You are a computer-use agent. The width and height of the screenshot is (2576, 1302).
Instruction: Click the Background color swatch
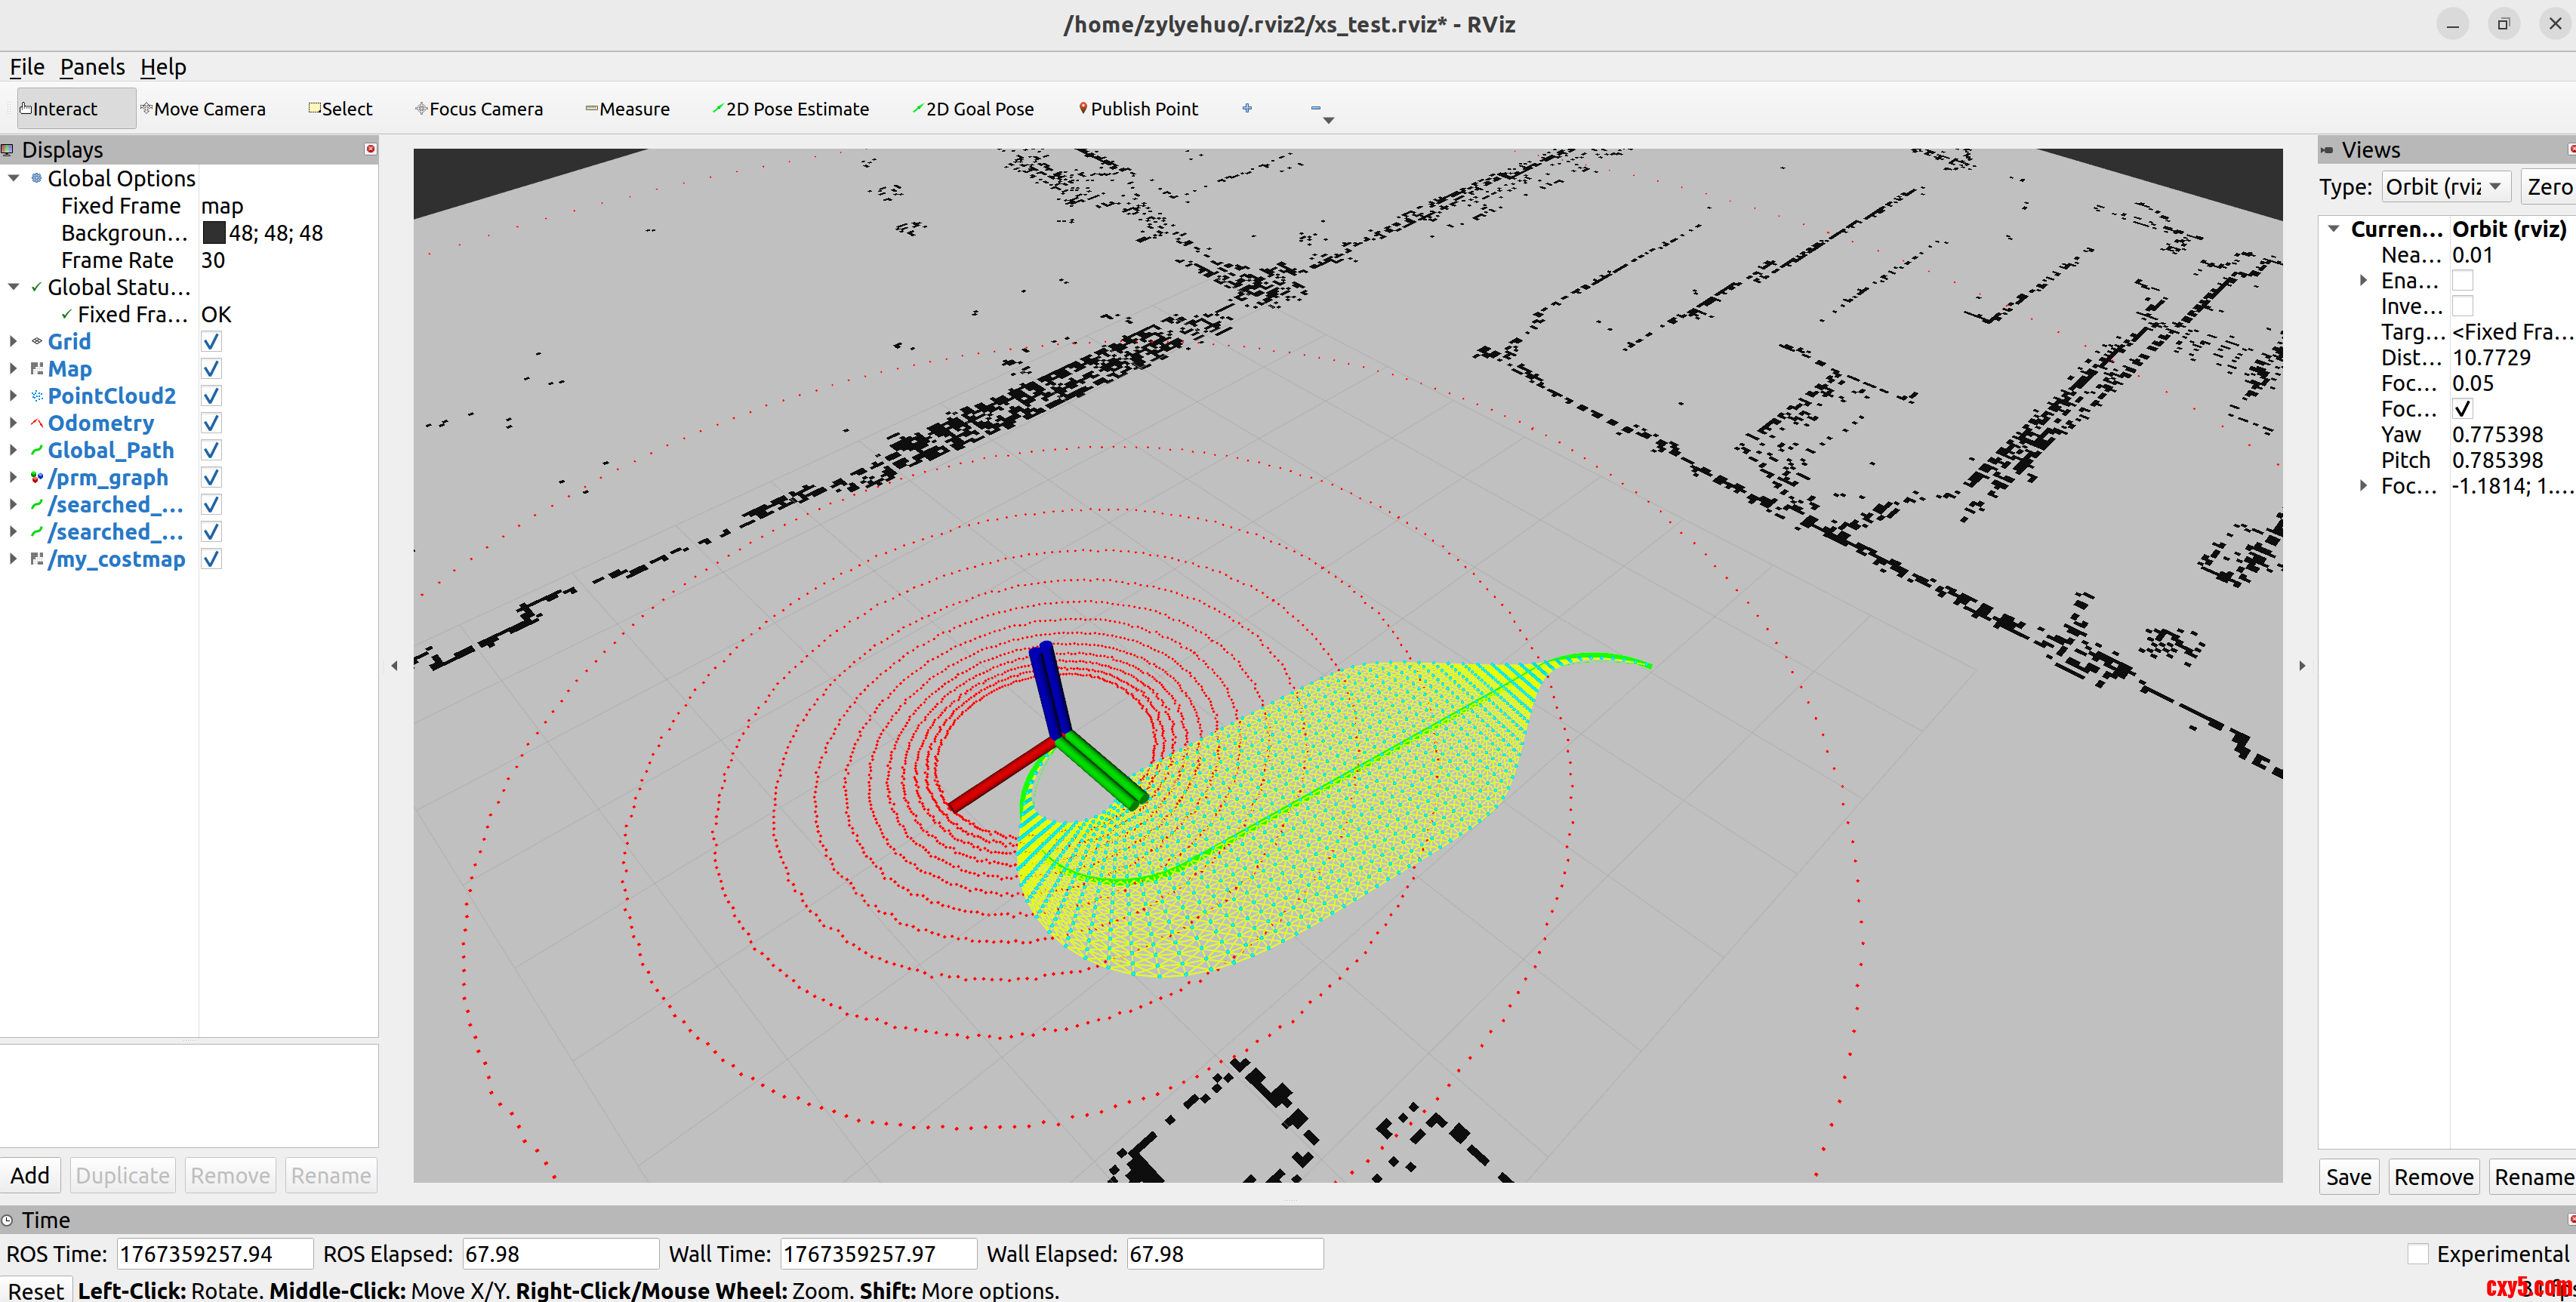pyautogui.click(x=213, y=233)
